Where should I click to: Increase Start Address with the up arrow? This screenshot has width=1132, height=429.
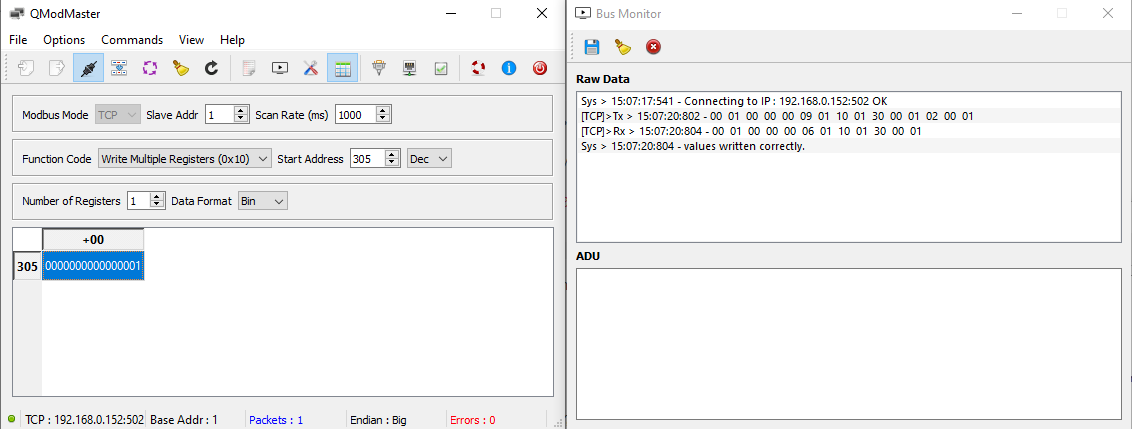coord(392,155)
